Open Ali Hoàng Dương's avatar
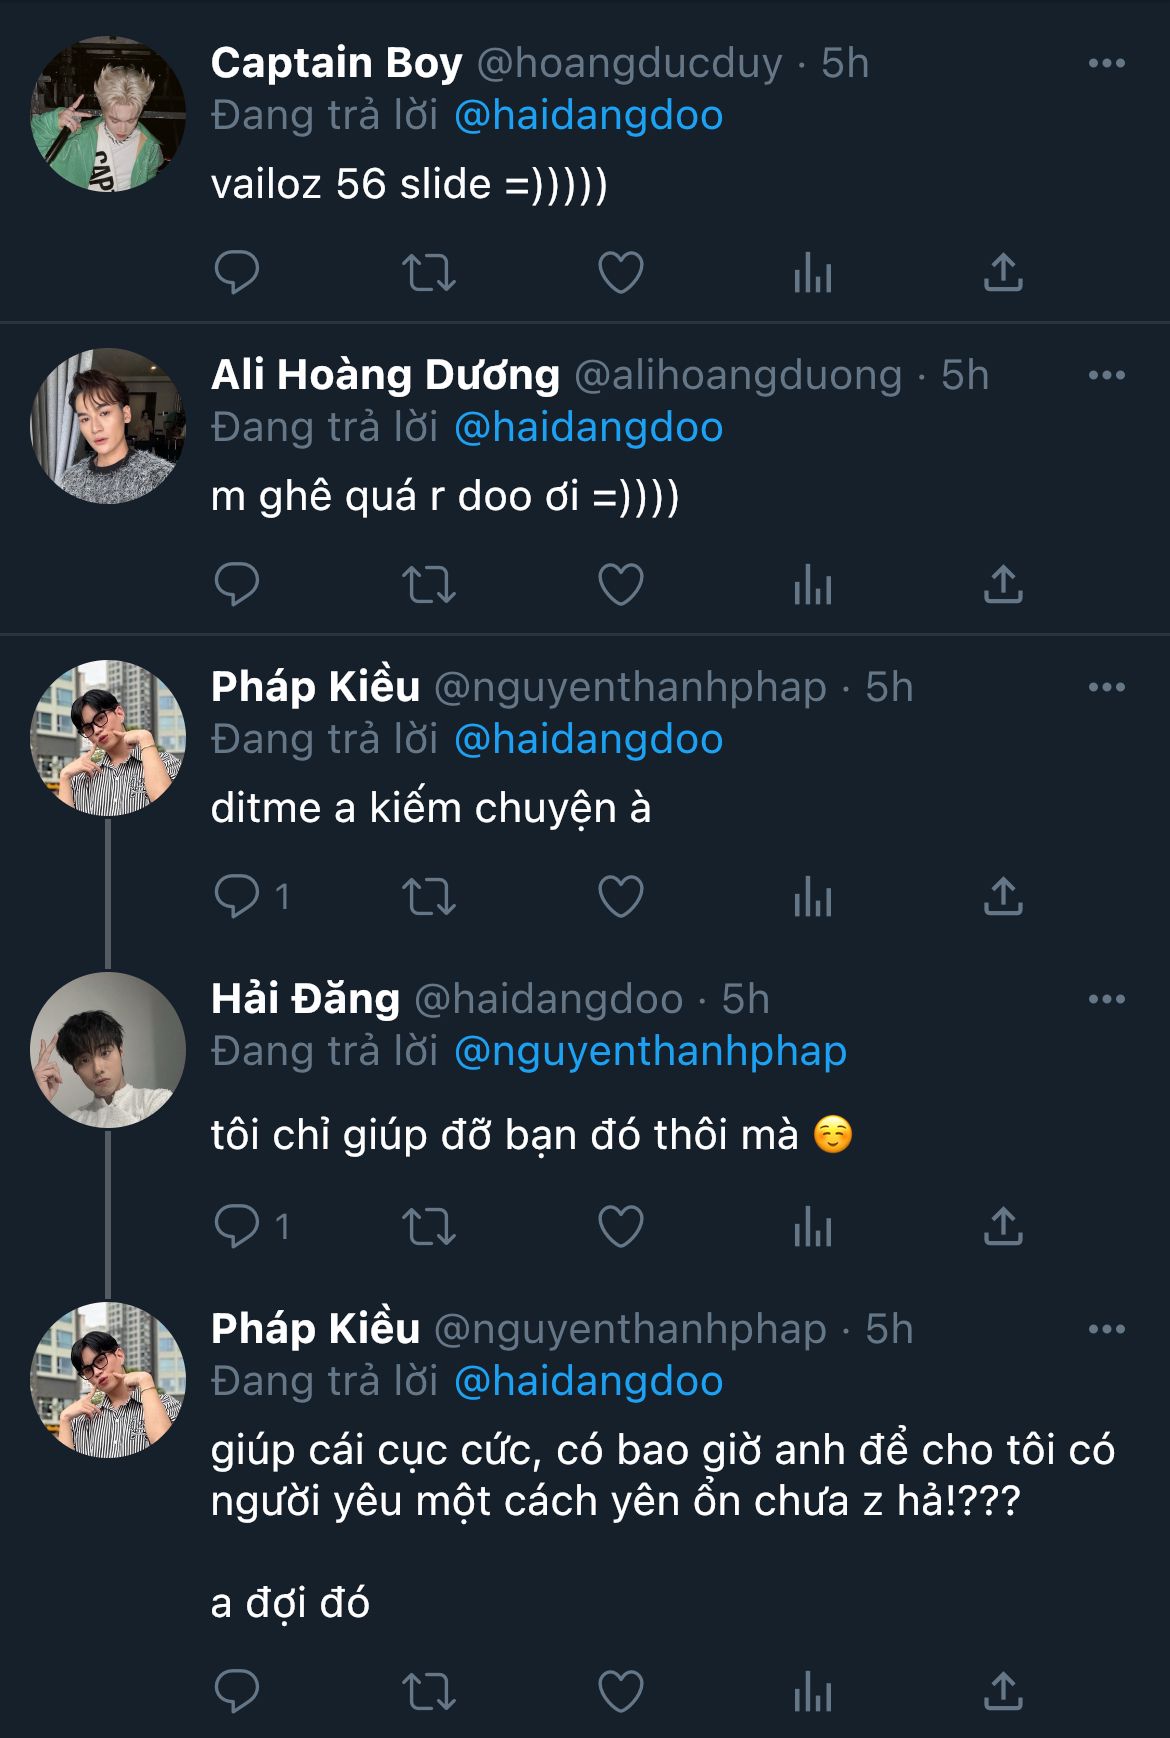The width and height of the screenshot is (1170, 1738). [108, 426]
